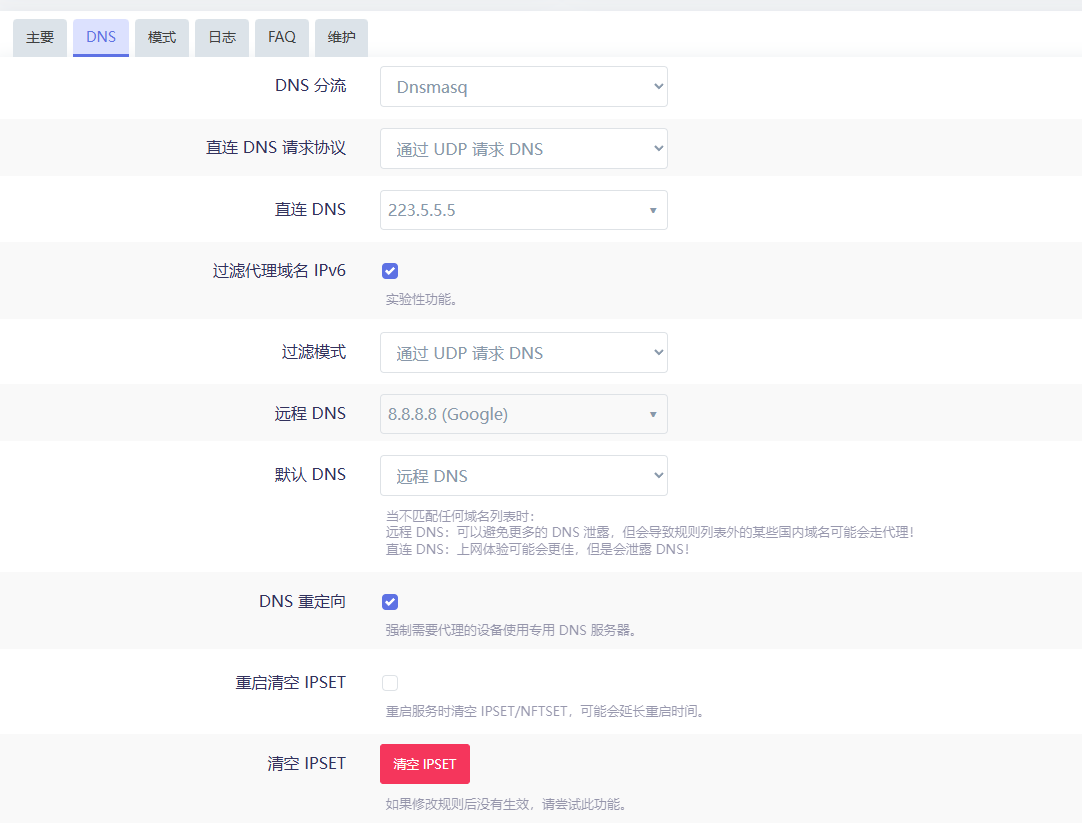Enable the 重启清空 IPSET checkbox

click(x=390, y=683)
